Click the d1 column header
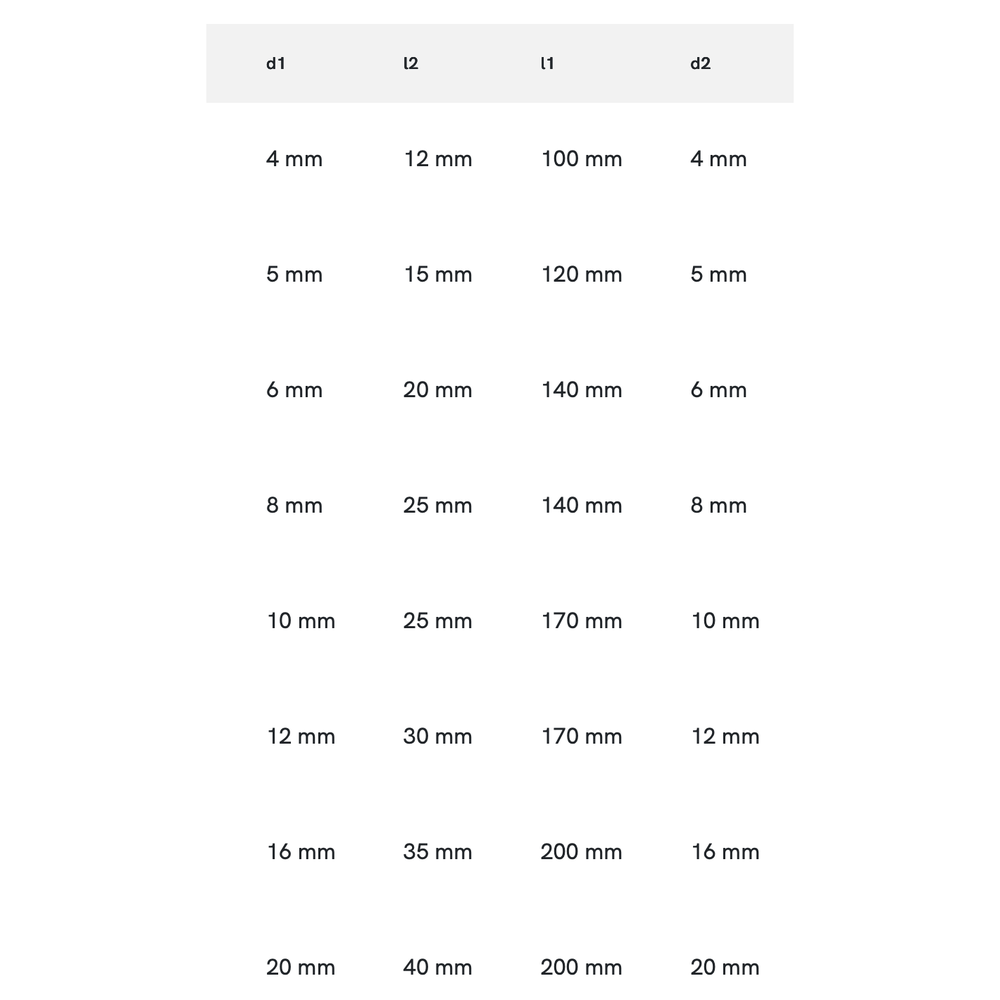 click(x=276, y=64)
